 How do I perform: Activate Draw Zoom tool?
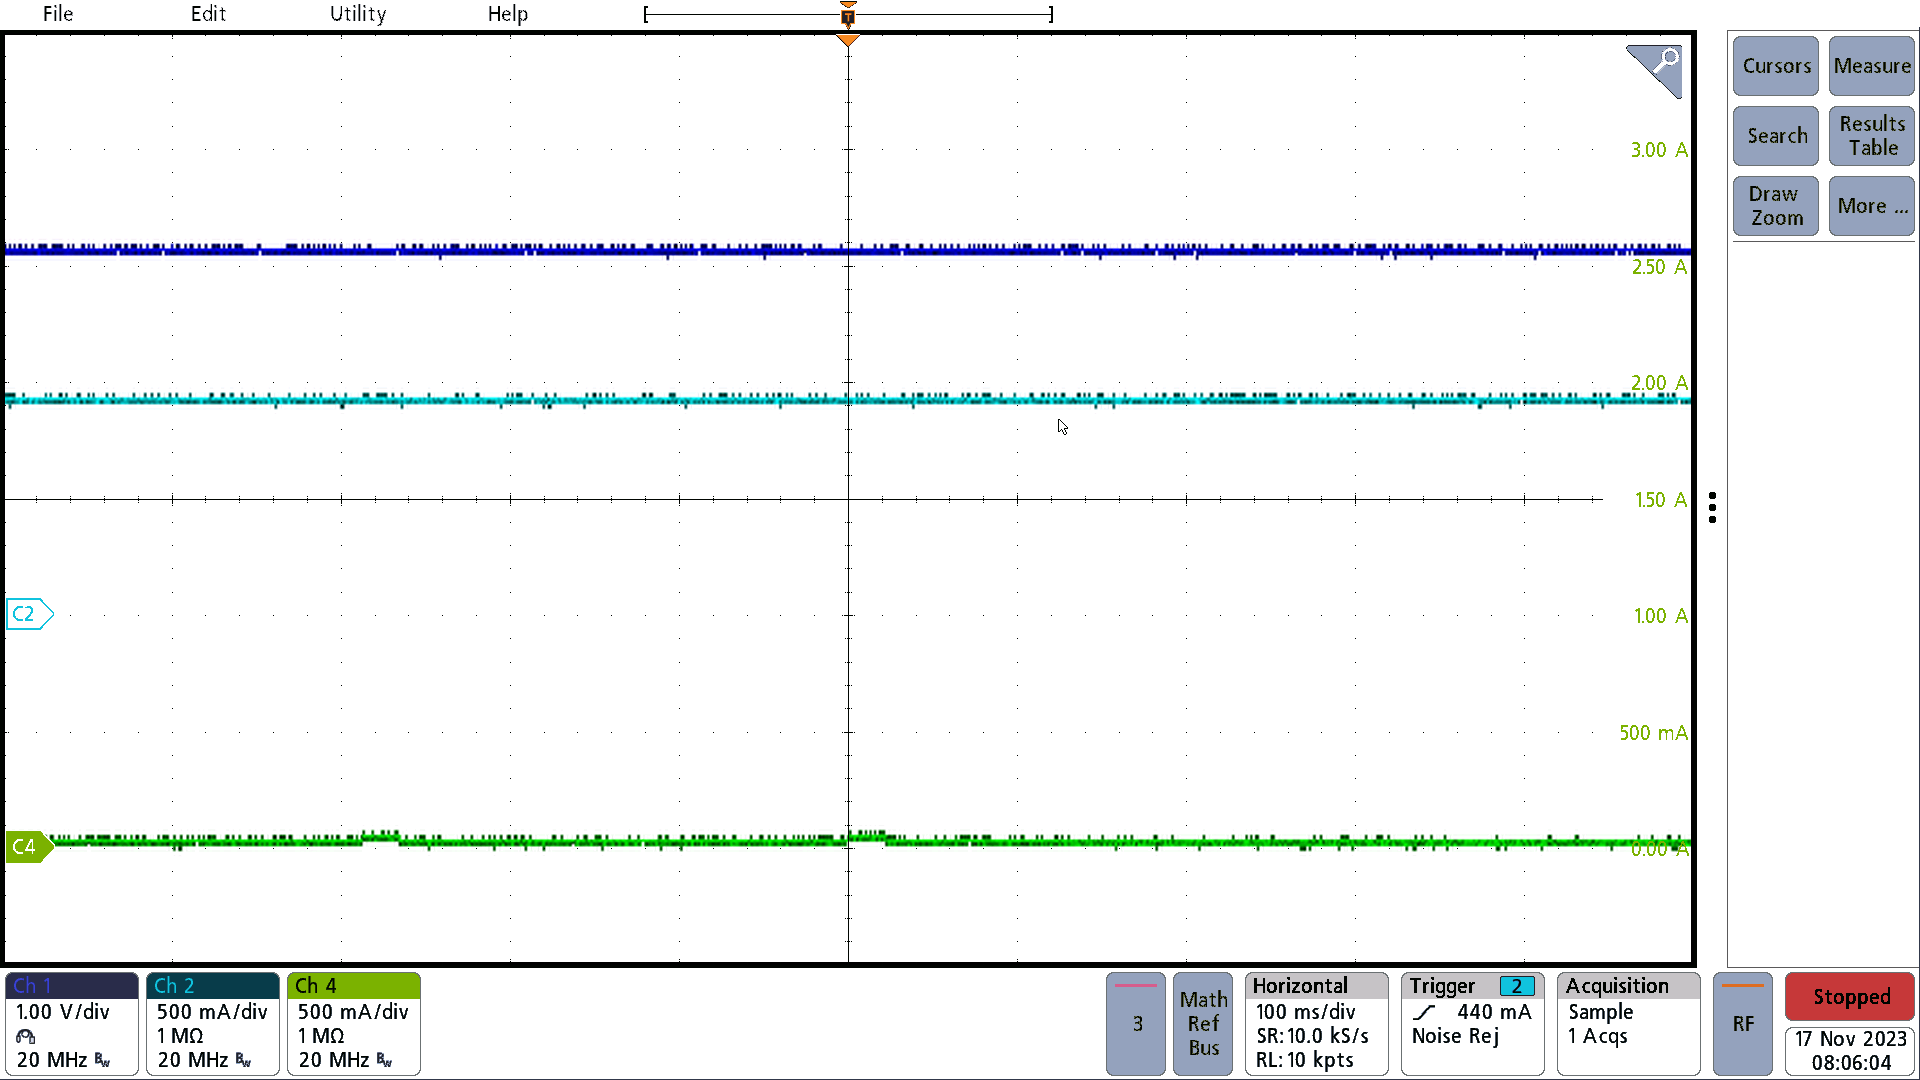click(x=1776, y=206)
